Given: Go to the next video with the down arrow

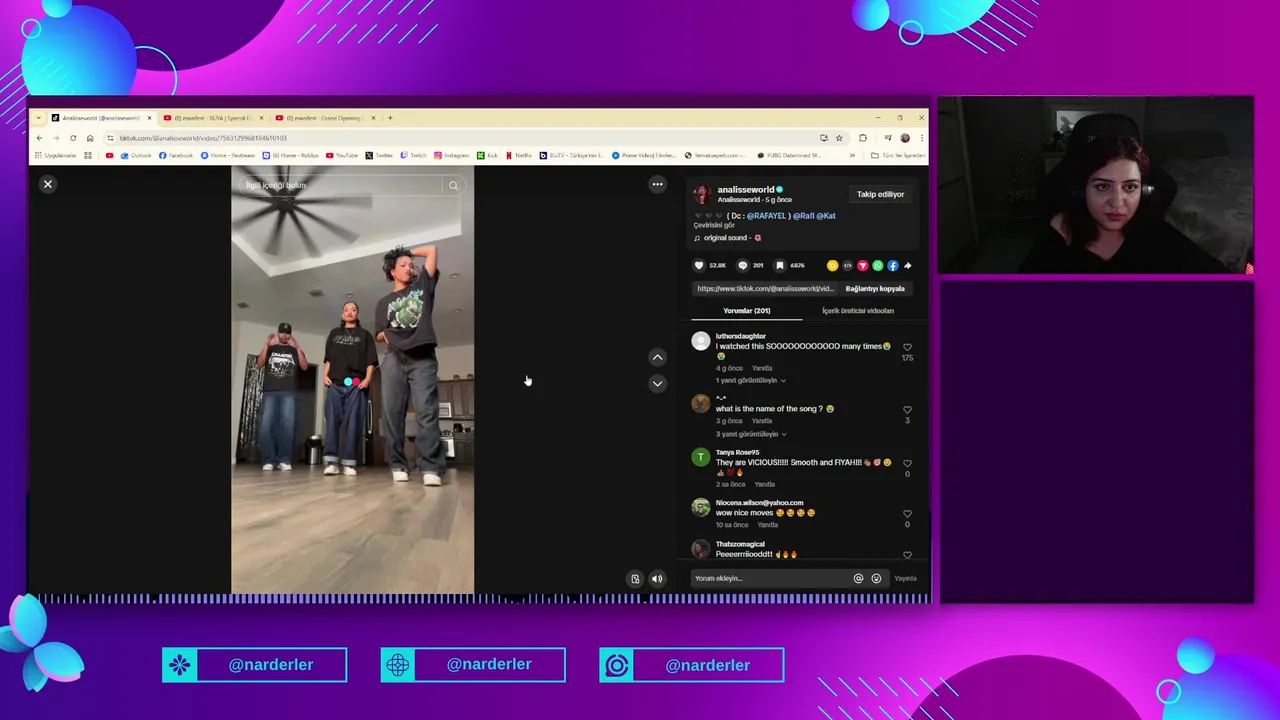Looking at the screenshot, I should (657, 383).
